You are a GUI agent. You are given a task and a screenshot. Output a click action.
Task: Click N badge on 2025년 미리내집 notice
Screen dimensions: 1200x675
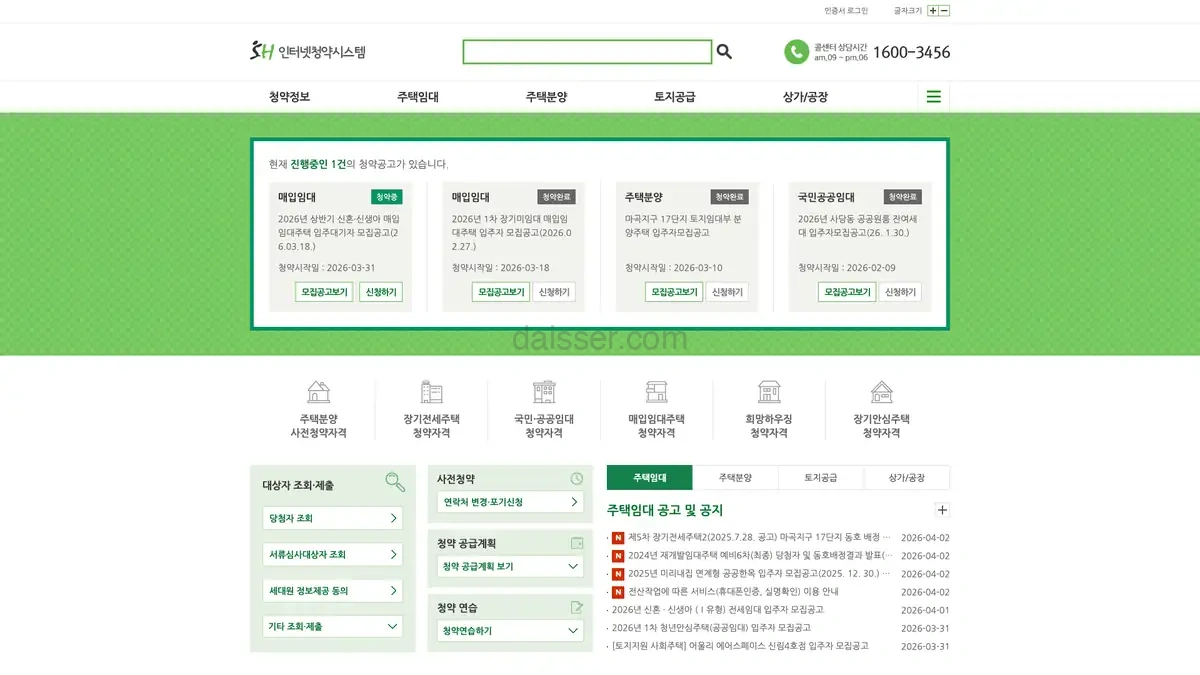(x=618, y=574)
